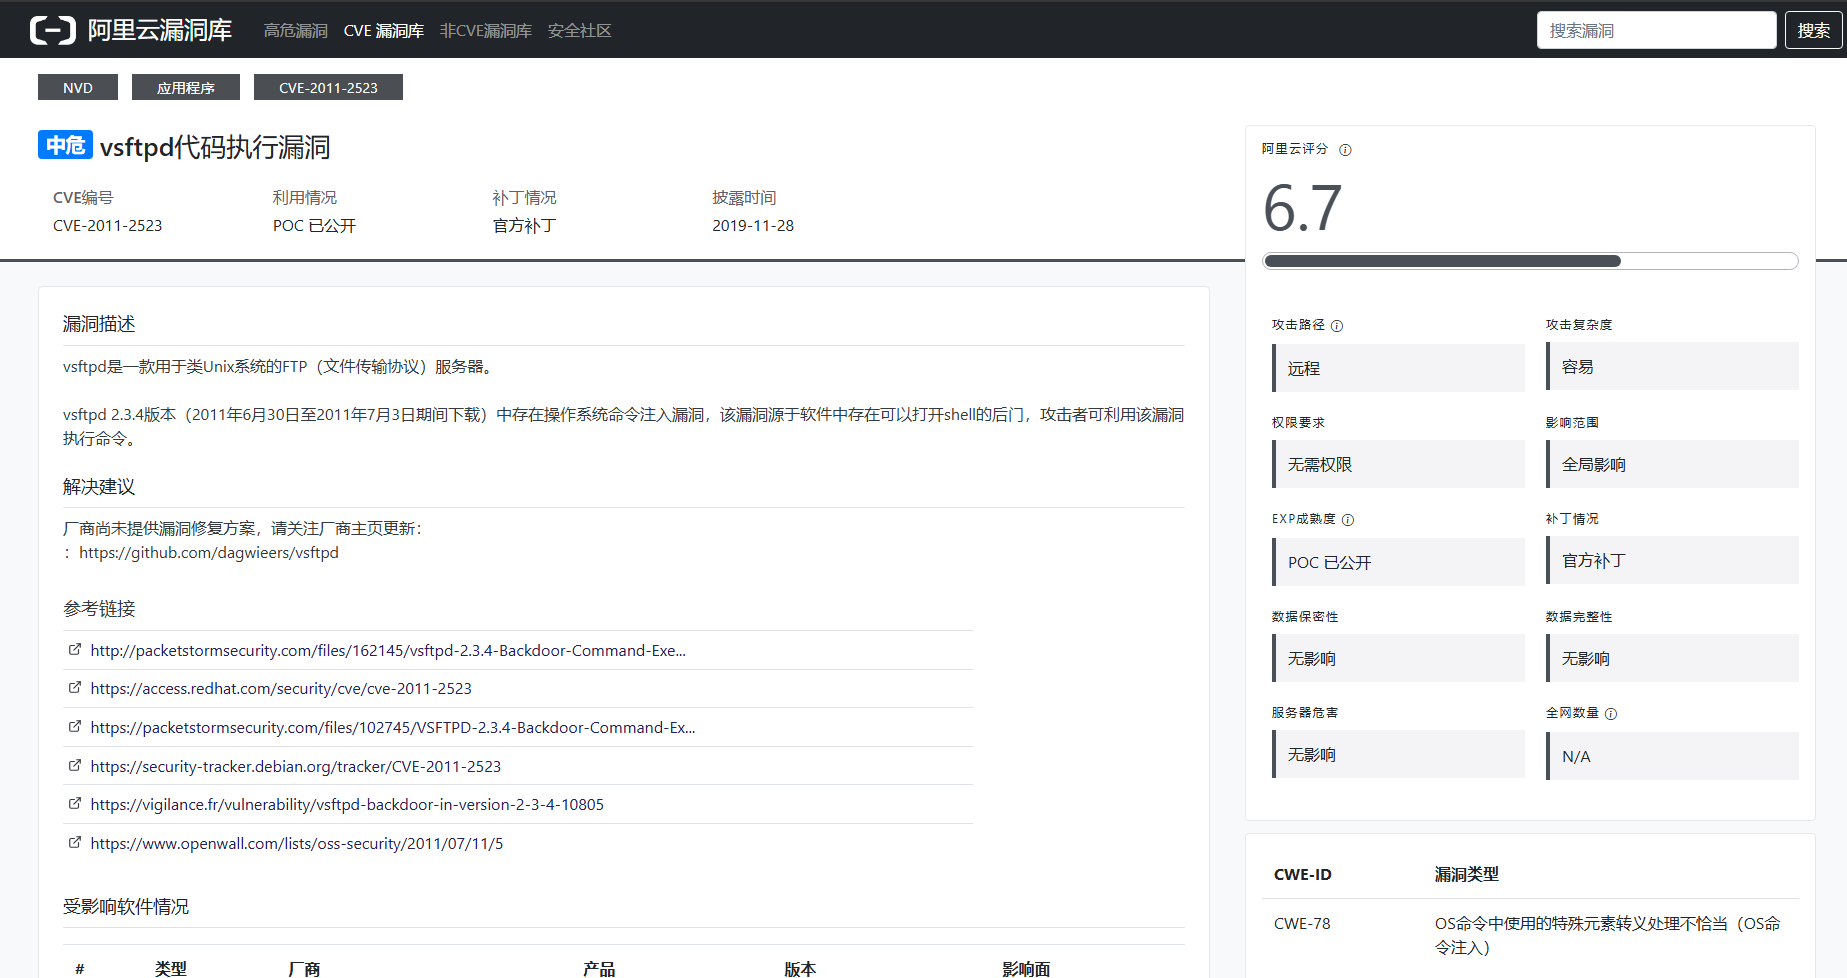Click info icon beside EXP成熟度
Viewport: 1847px width, 978px height.
tap(1348, 520)
